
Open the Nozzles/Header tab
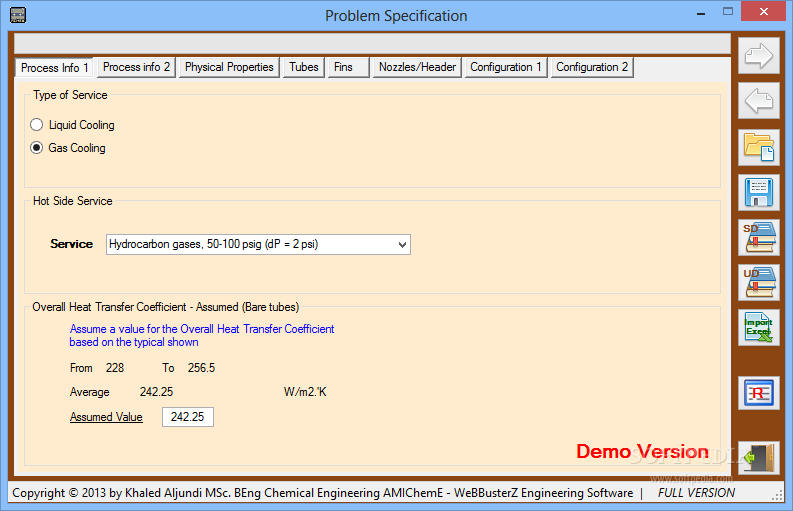pyautogui.click(x=417, y=67)
